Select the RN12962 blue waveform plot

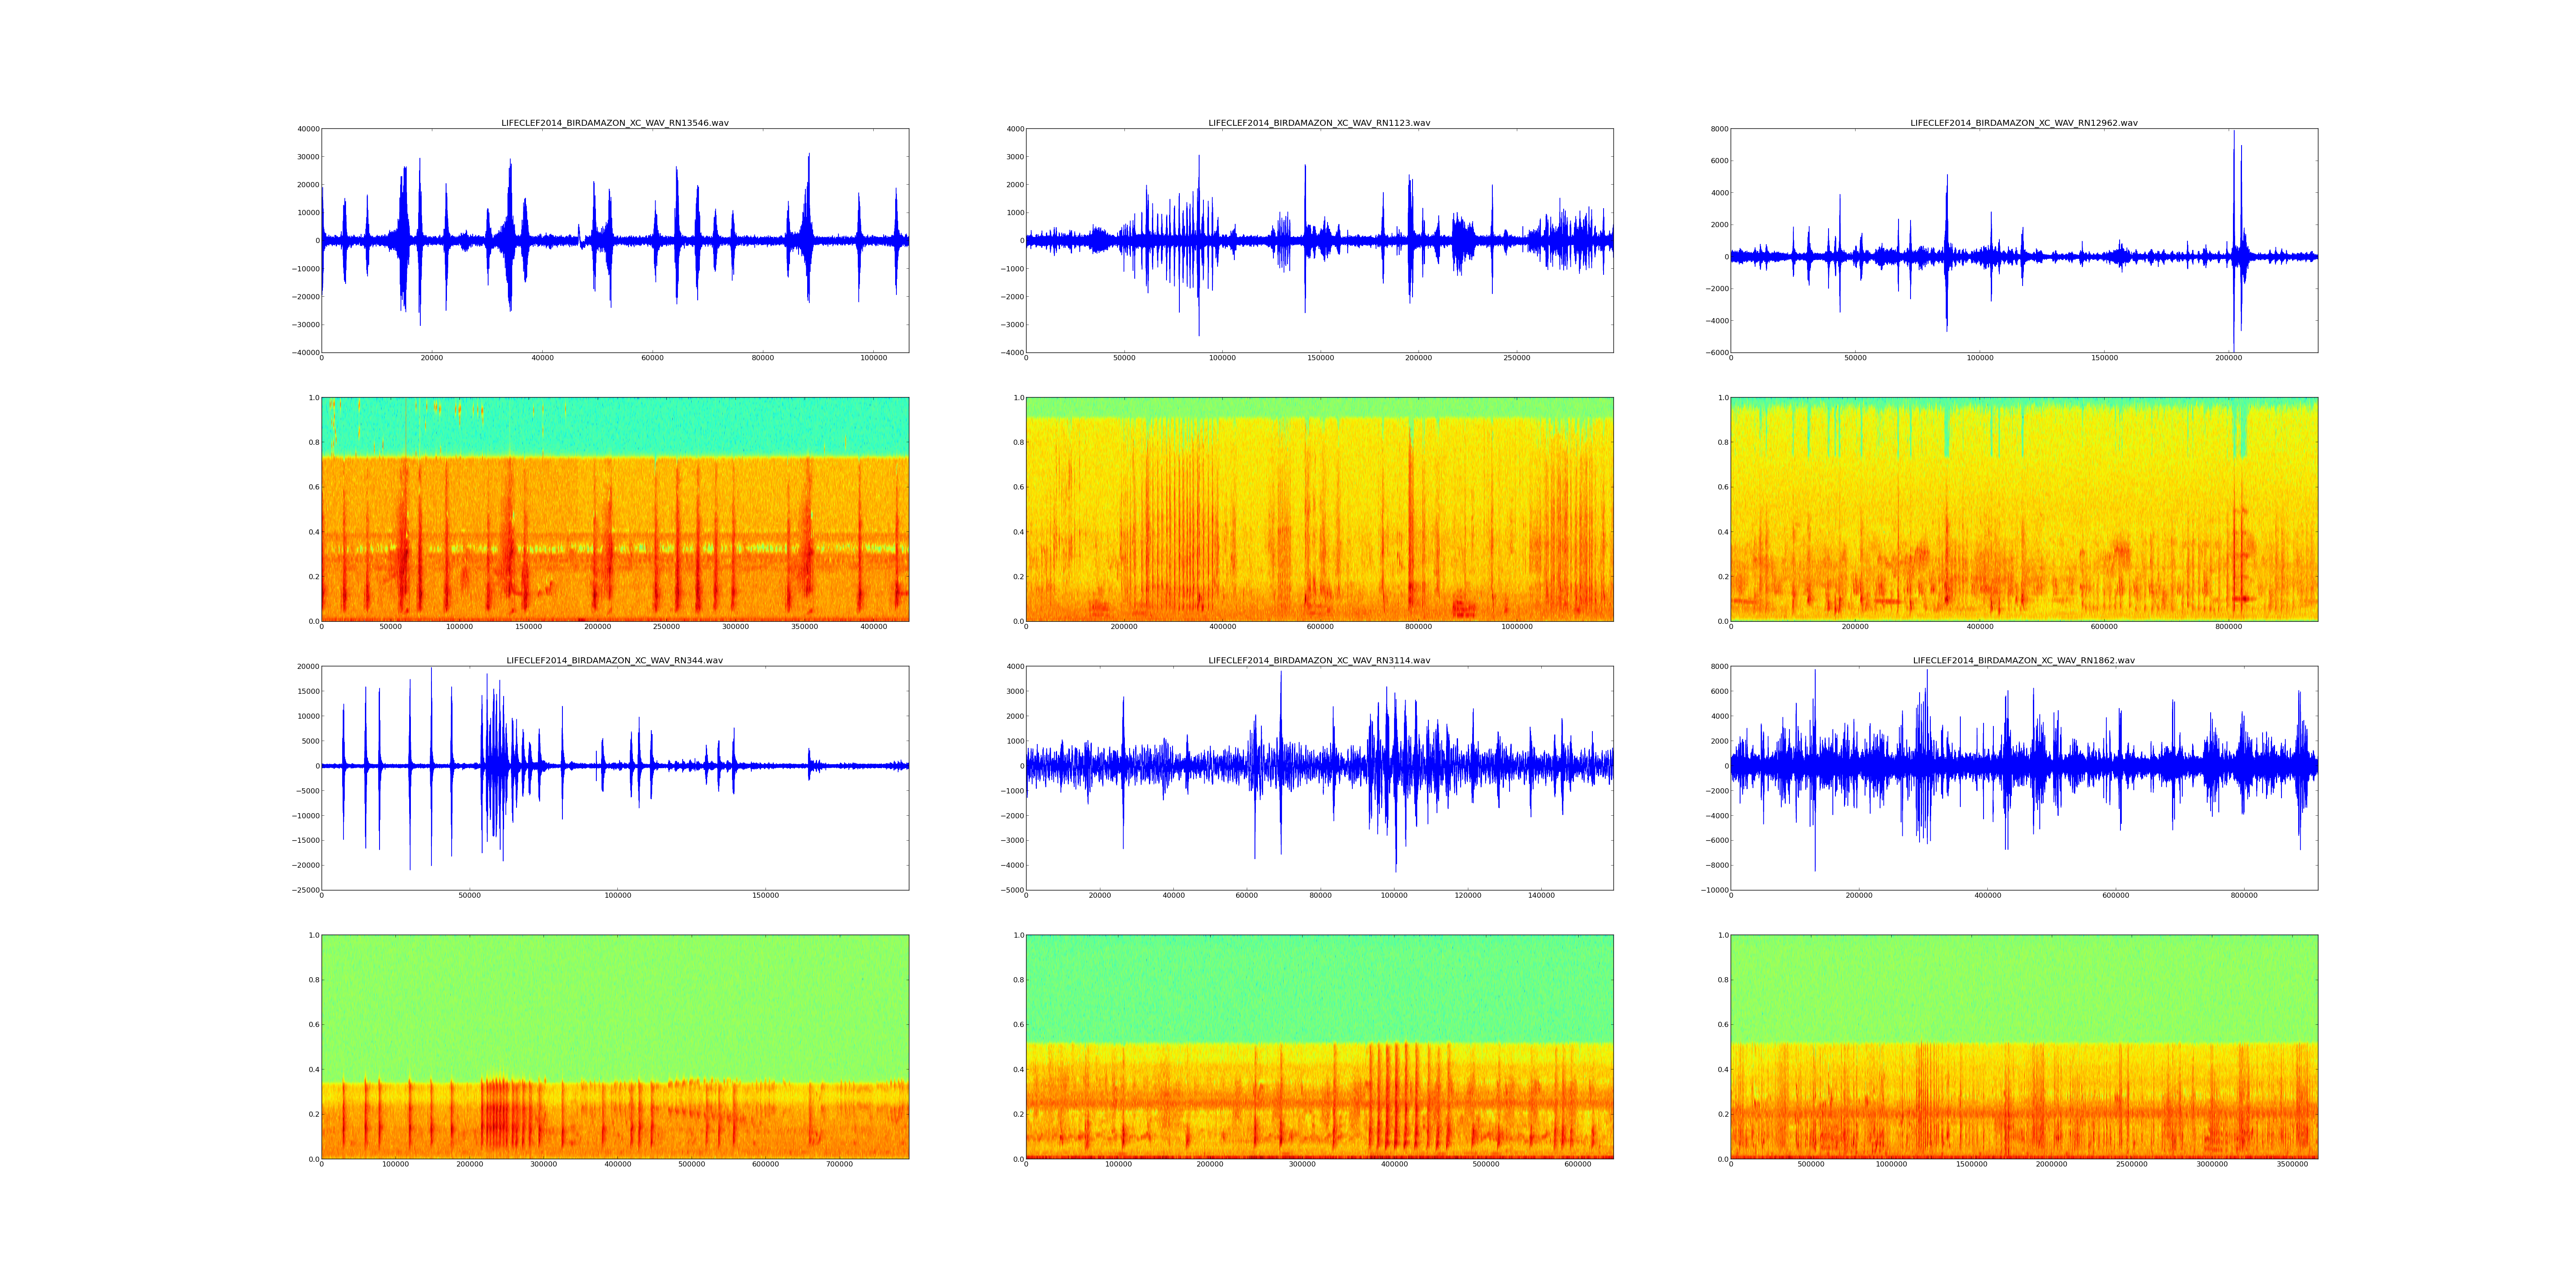pyautogui.click(x=2023, y=240)
